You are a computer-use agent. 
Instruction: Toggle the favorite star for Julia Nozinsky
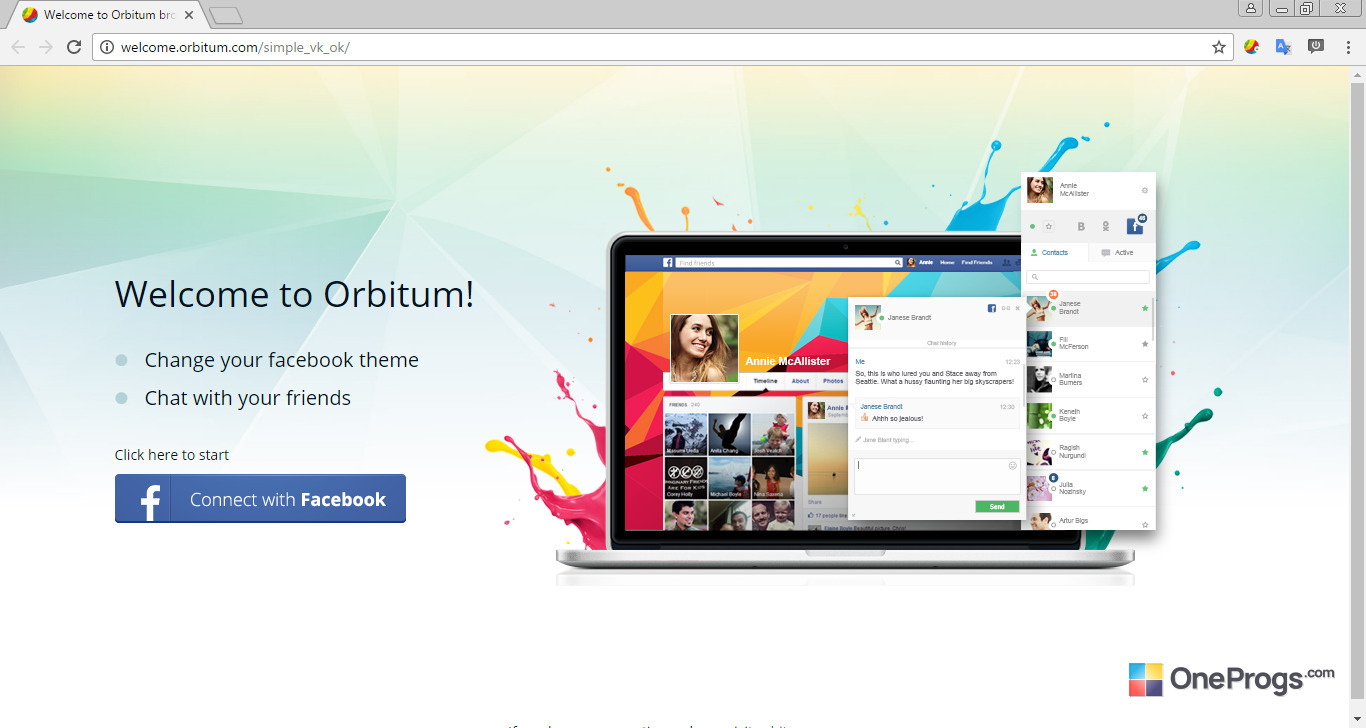[1145, 488]
